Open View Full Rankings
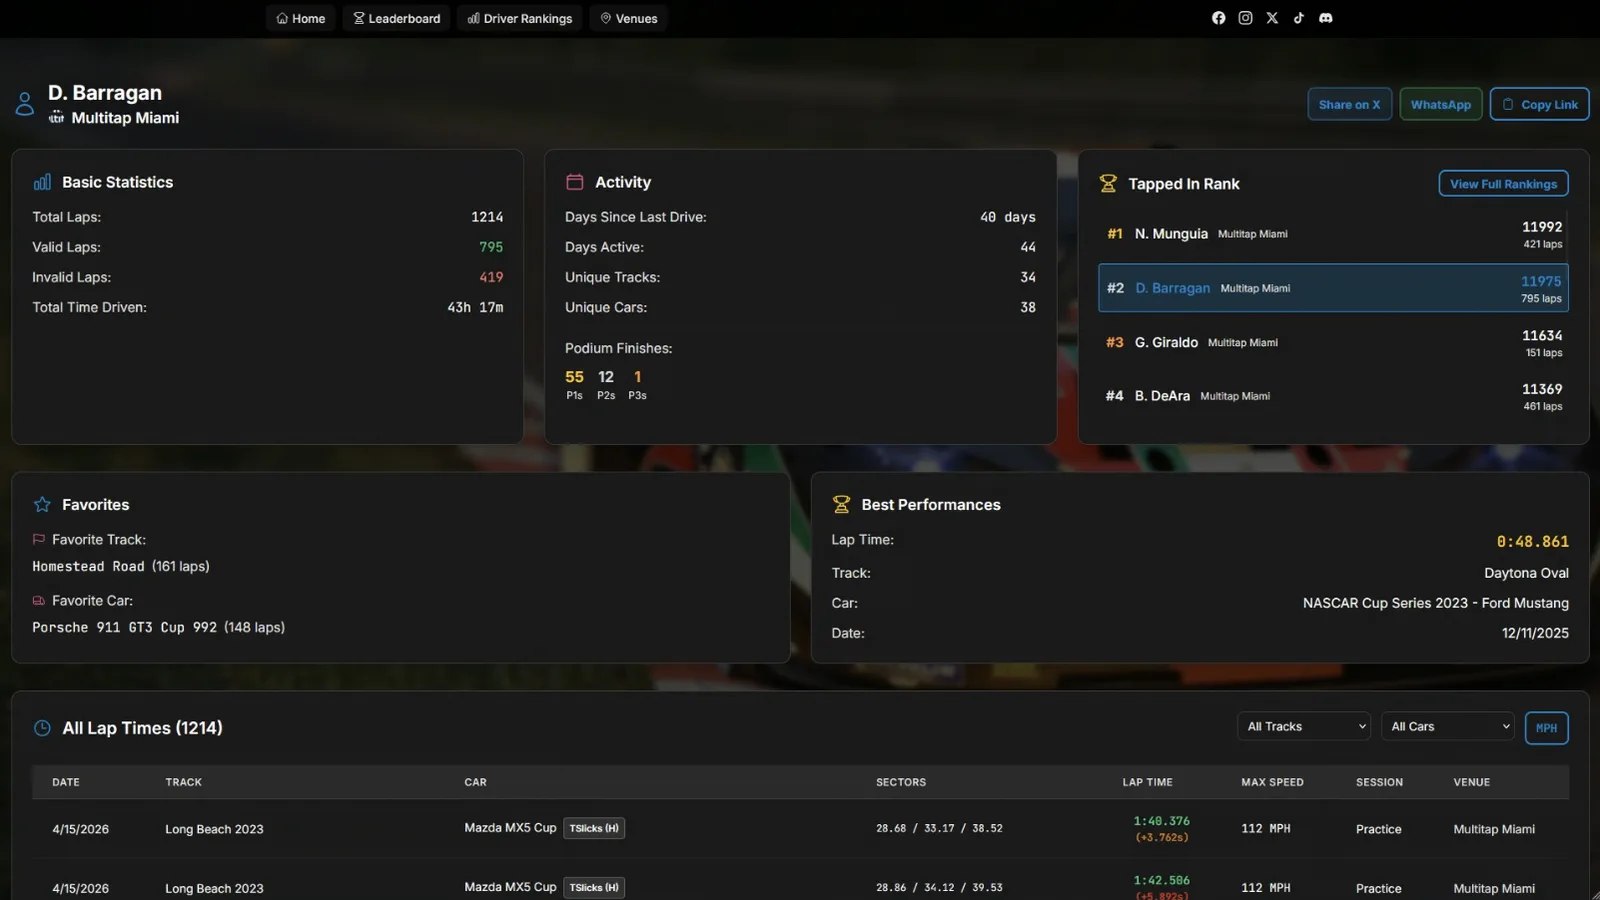The height and width of the screenshot is (900, 1600). click(1503, 184)
